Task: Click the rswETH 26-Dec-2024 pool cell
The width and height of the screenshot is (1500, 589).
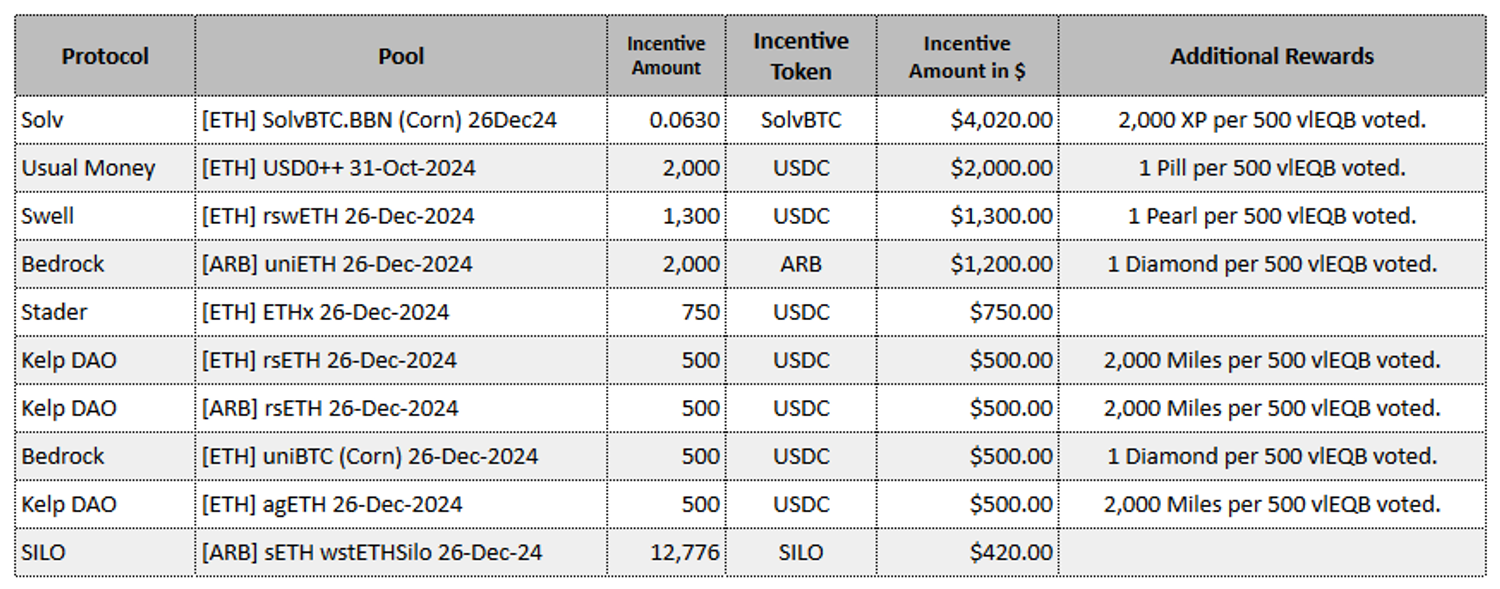Action: coord(401,216)
